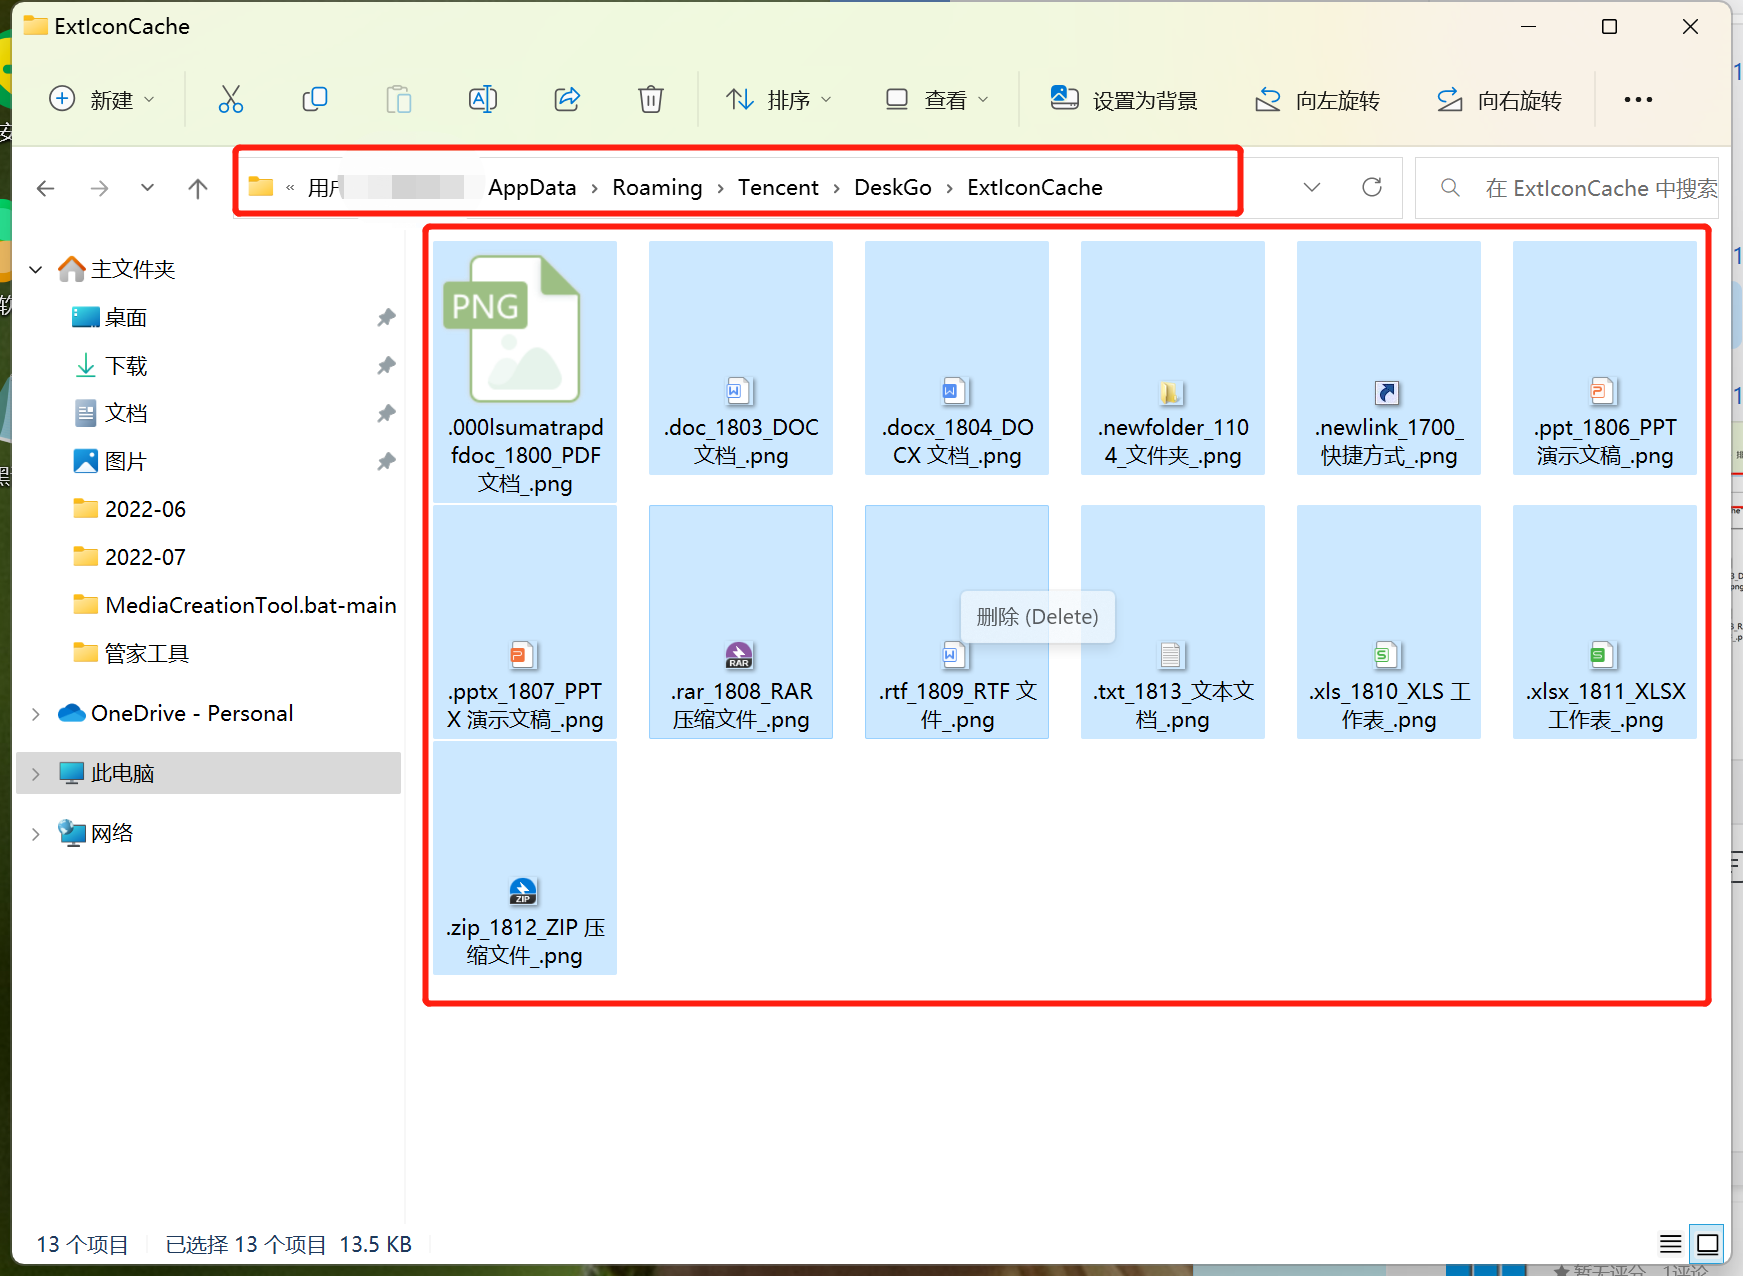Open the three-dots more options menu
Viewport: 1743px width, 1276px height.
[1638, 99]
